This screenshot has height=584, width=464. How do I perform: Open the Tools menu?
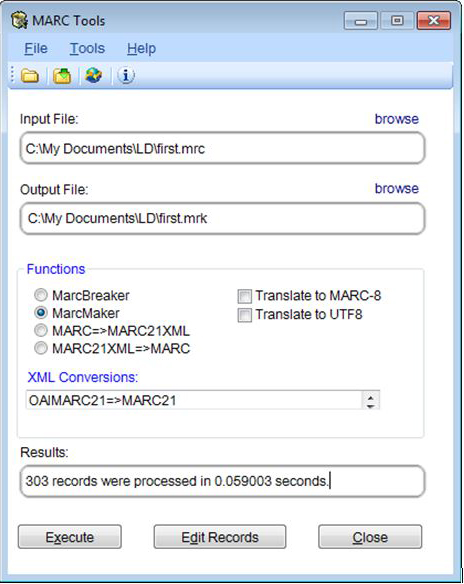point(87,48)
